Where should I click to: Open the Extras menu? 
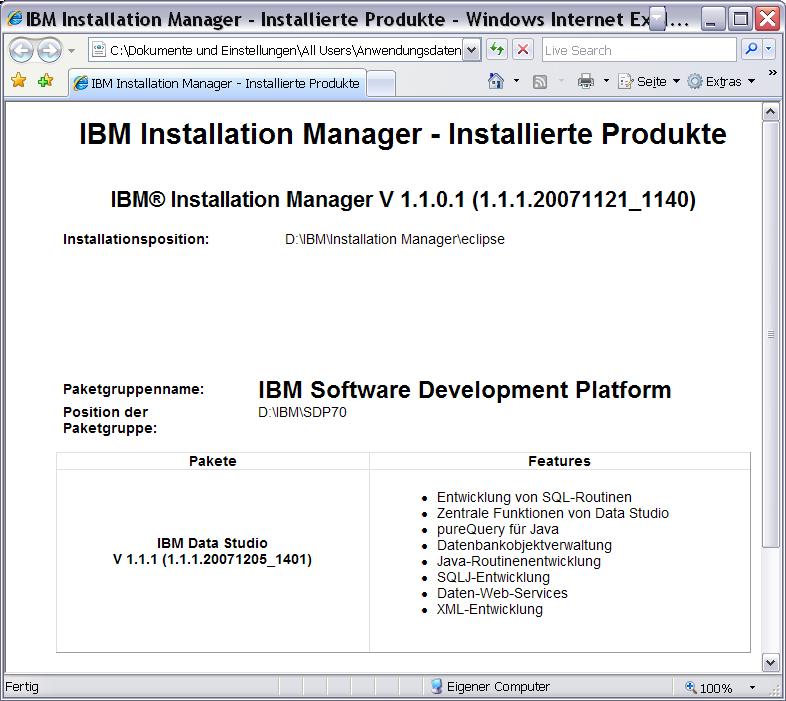pyautogui.click(x=721, y=81)
